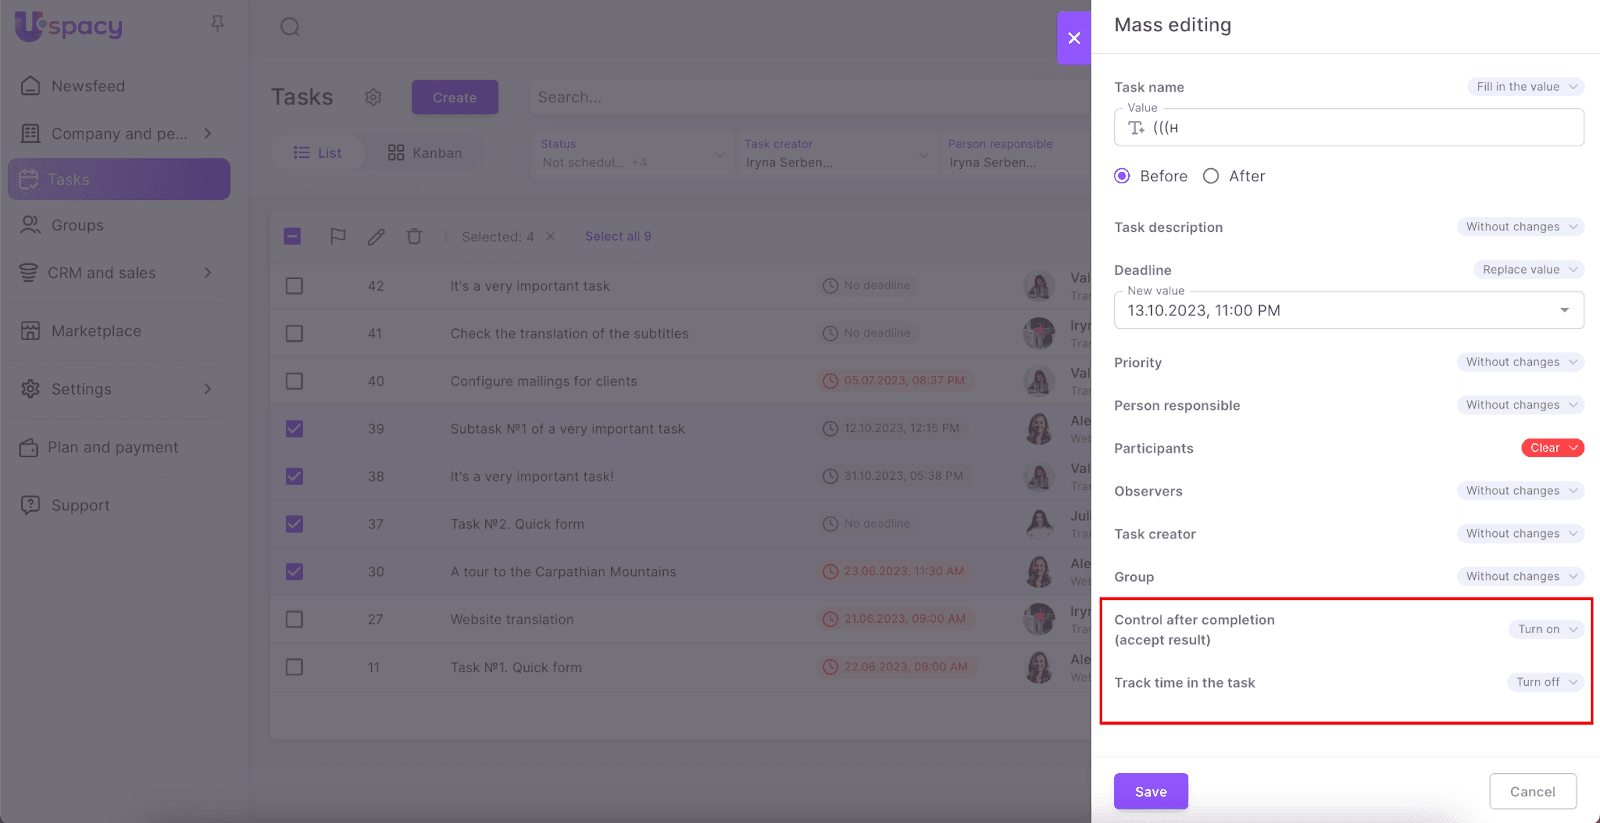Click the Select all 9 link
The height and width of the screenshot is (823, 1600).
click(x=618, y=237)
